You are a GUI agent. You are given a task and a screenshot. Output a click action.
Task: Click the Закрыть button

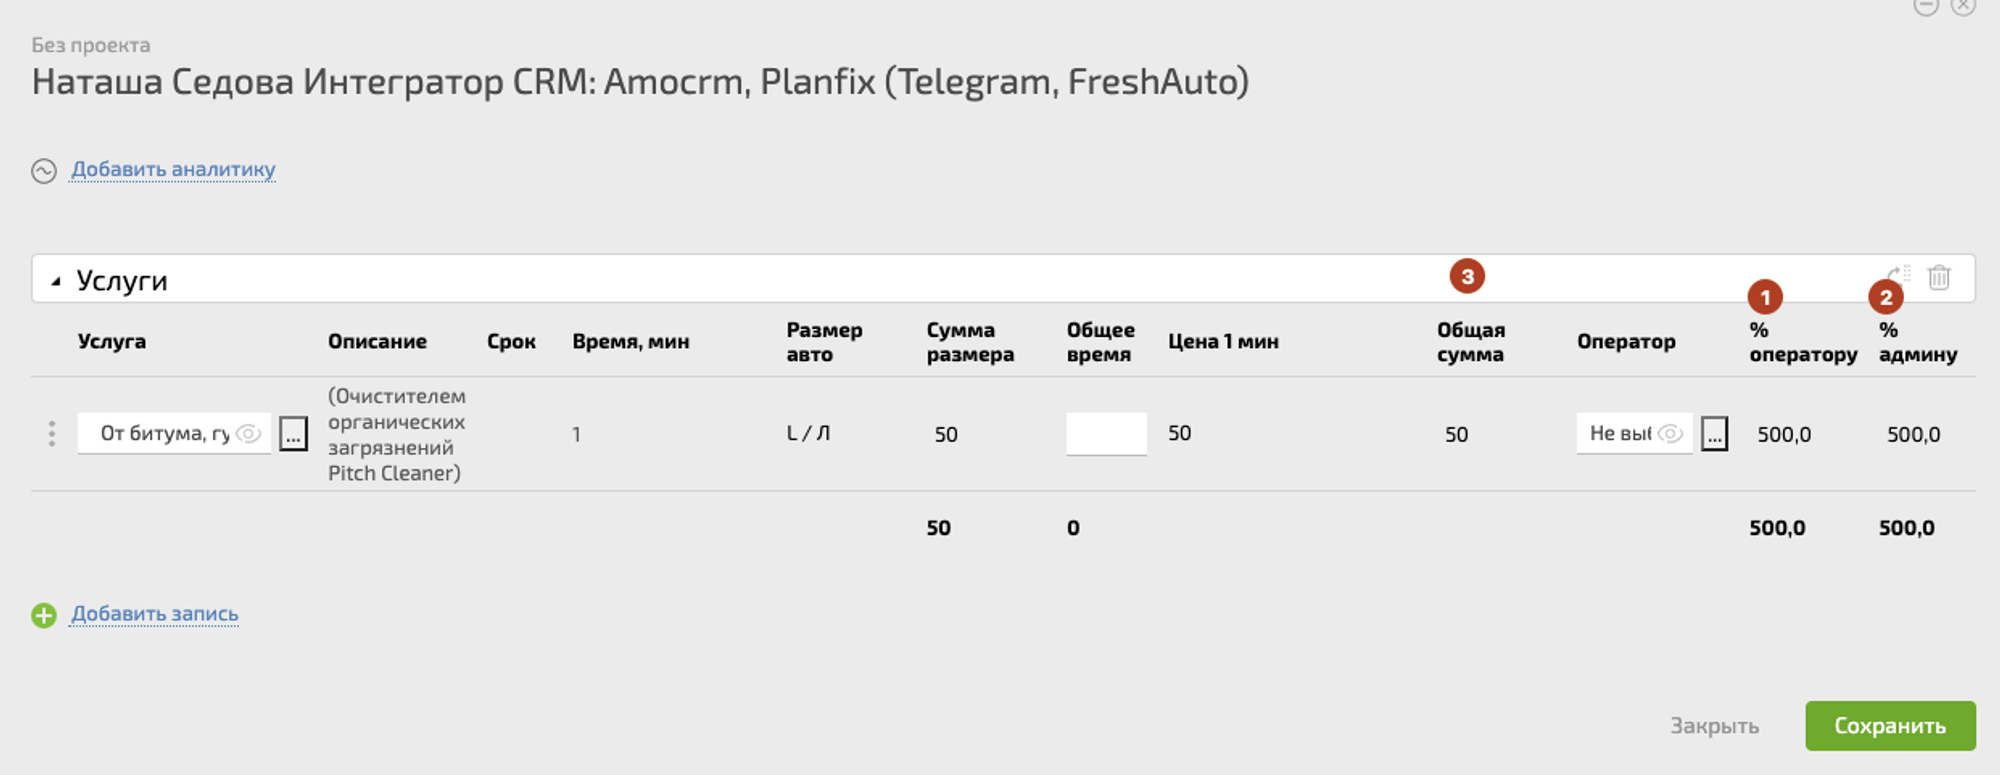click(x=1714, y=726)
